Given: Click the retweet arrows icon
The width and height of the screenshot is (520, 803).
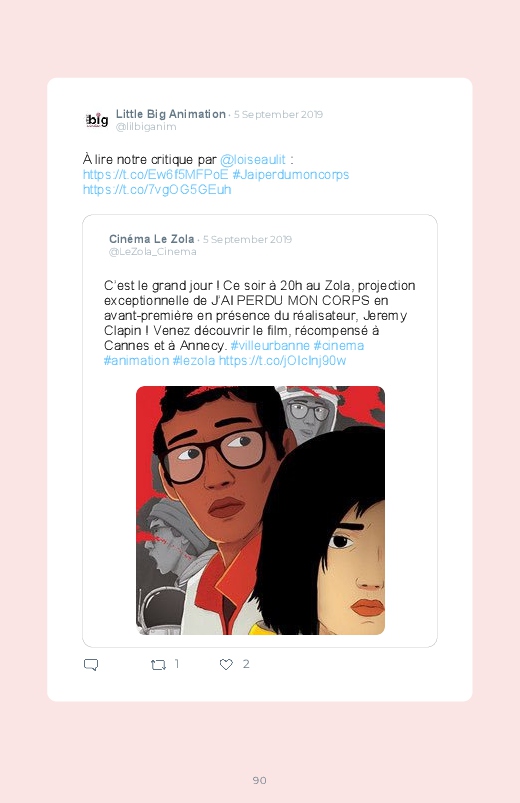Looking at the screenshot, I should click(158, 665).
